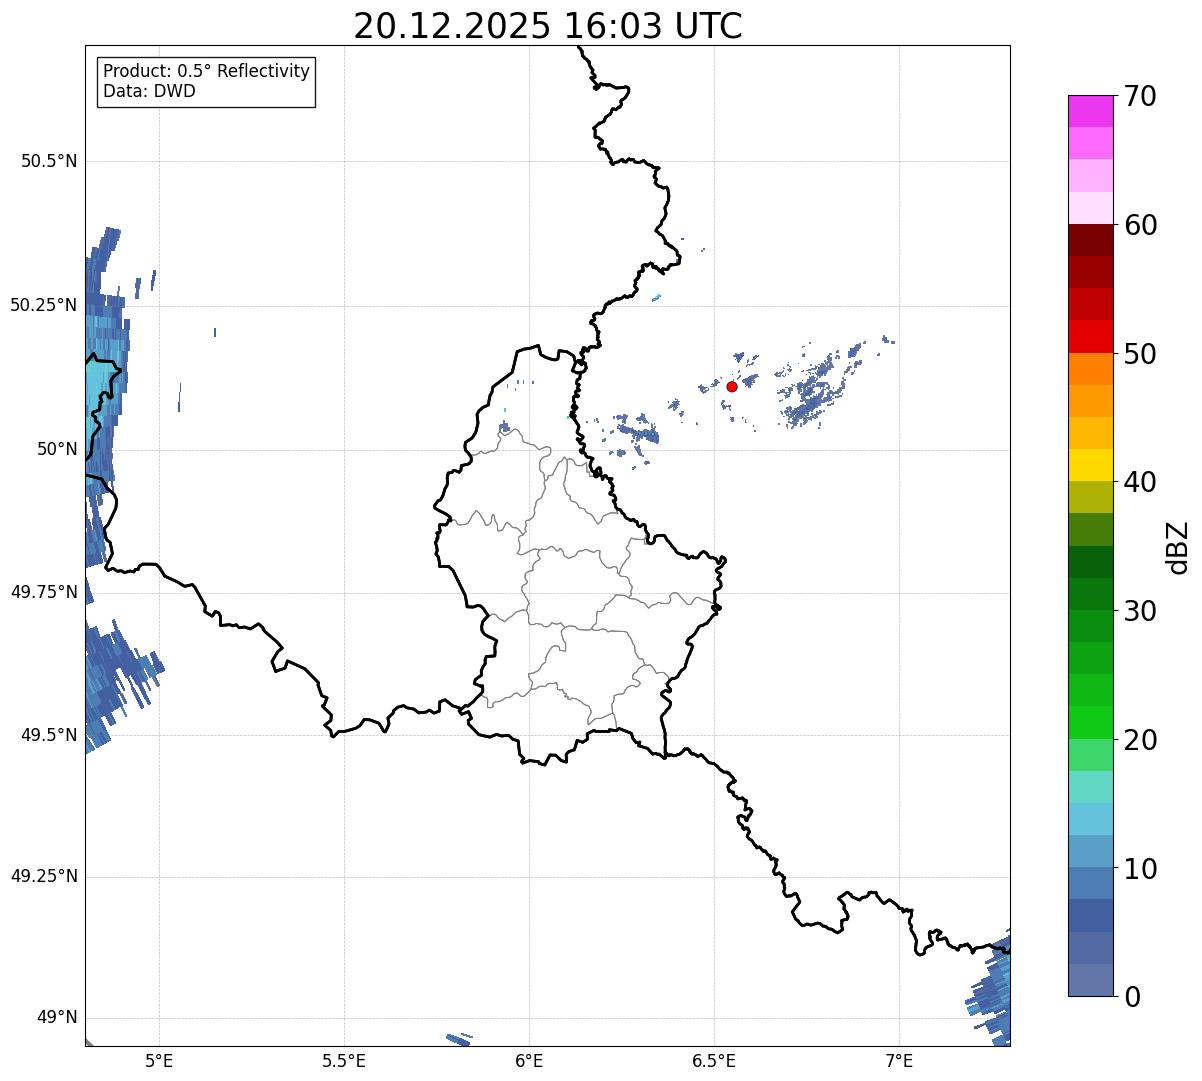1202x1081 pixels.
Task: Click the colorbar tick label 0
Action: point(1132,997)
